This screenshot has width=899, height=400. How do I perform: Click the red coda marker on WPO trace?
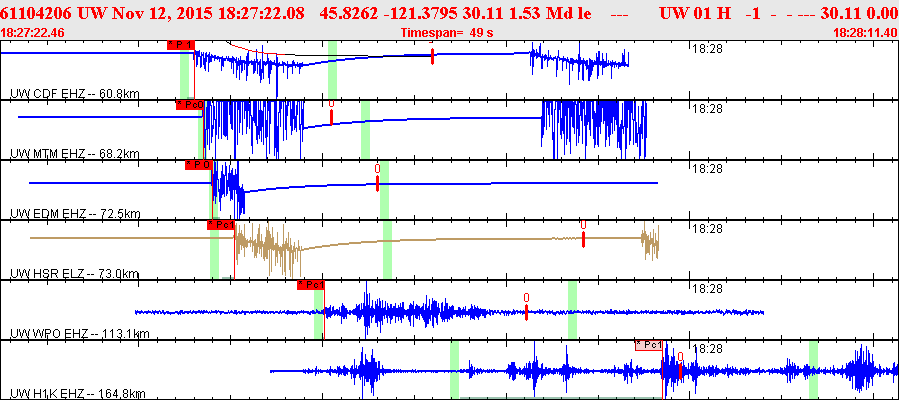coord(526,310)
